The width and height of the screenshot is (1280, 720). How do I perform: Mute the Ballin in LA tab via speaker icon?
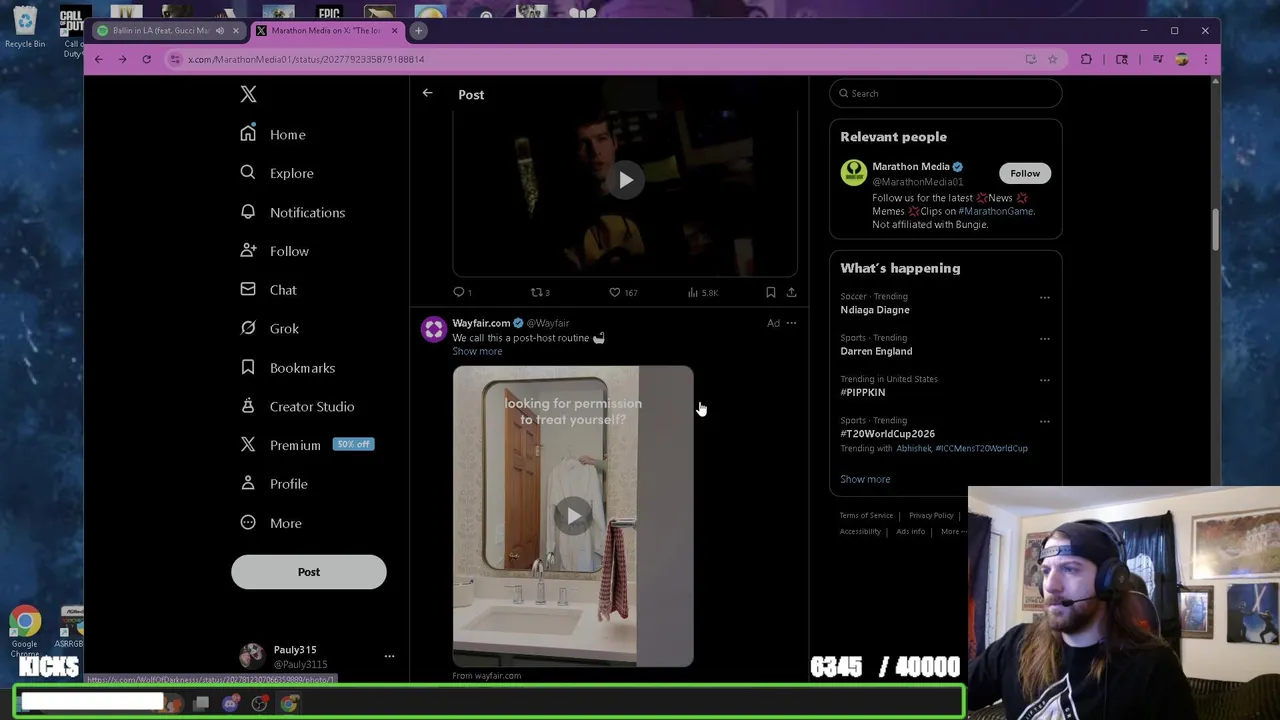coord(220,31)
